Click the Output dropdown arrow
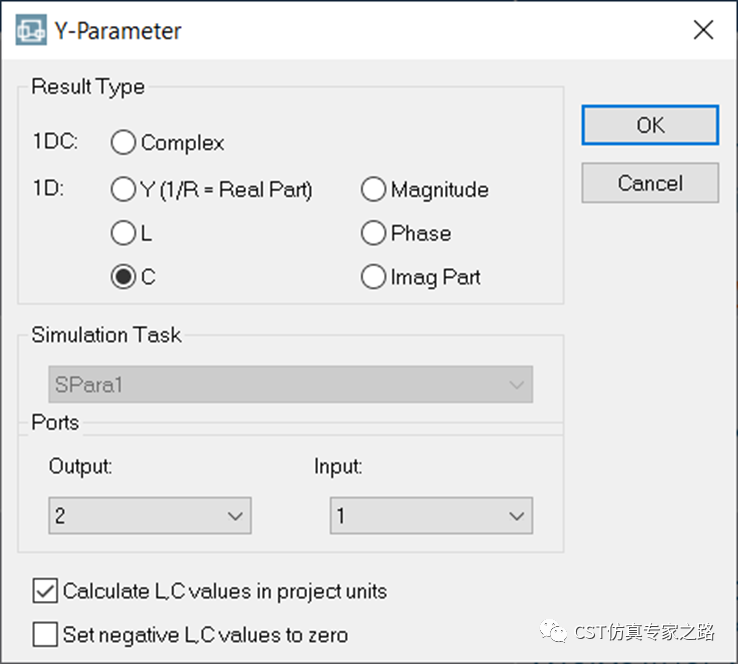The image size is (738, 664). click(x=236, y=516)
